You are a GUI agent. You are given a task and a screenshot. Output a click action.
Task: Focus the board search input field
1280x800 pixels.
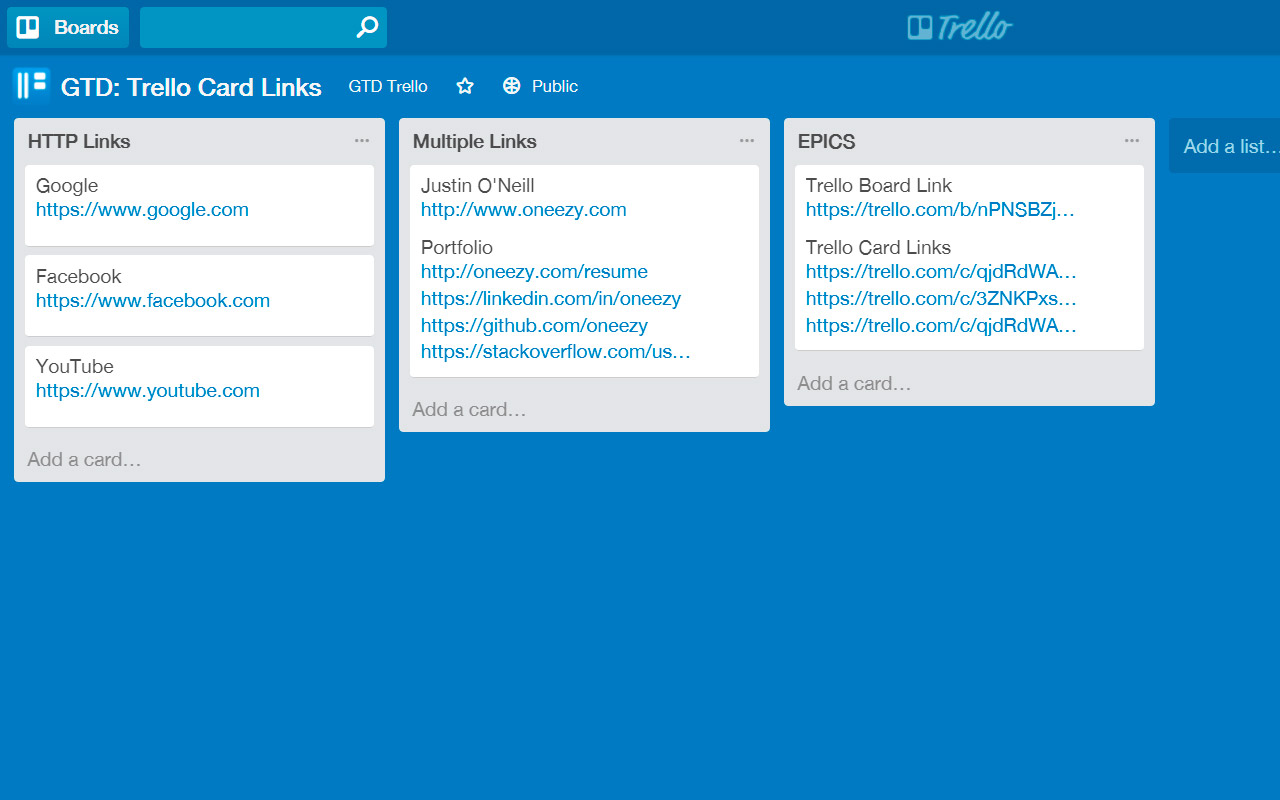tap(263, 27)
